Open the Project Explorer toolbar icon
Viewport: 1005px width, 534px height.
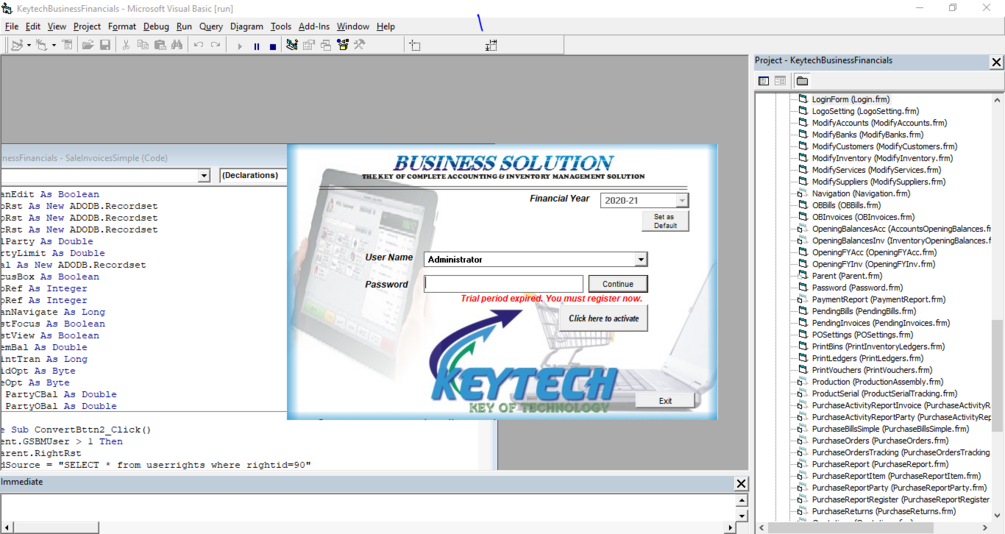pyautogui.click(x=292, y=45)
